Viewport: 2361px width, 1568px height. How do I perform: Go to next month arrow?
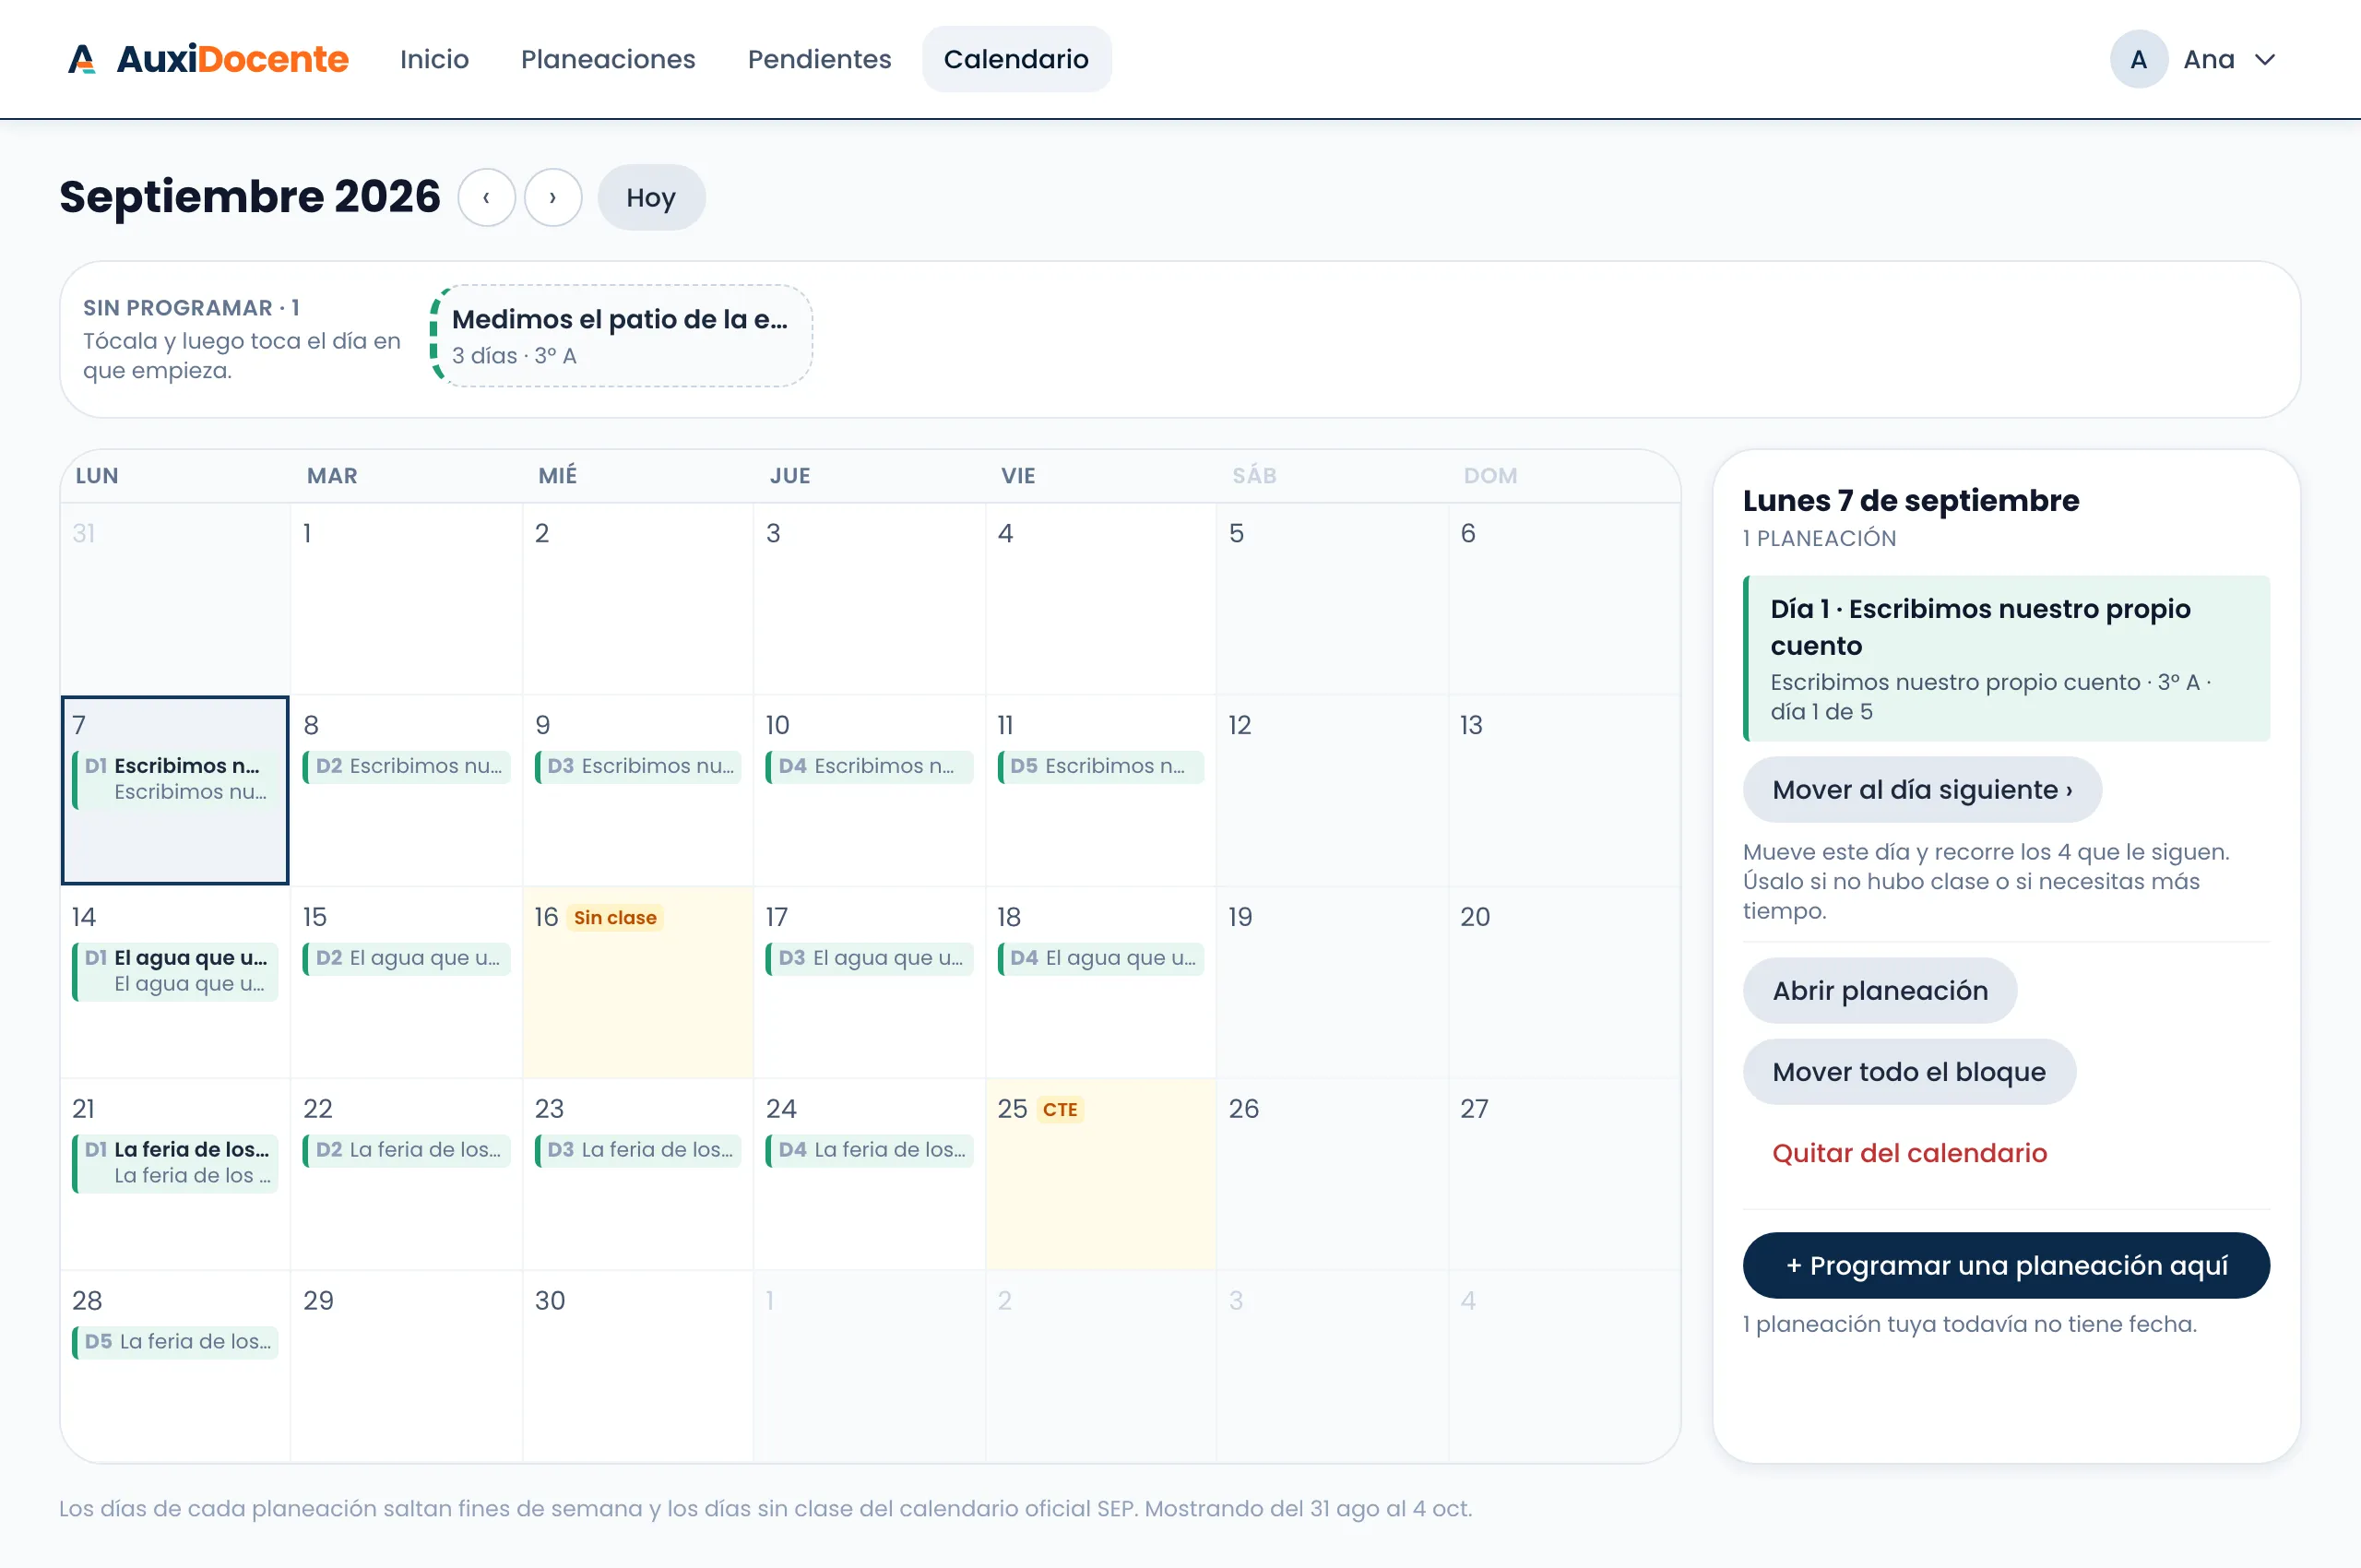(x=553, y=197)
